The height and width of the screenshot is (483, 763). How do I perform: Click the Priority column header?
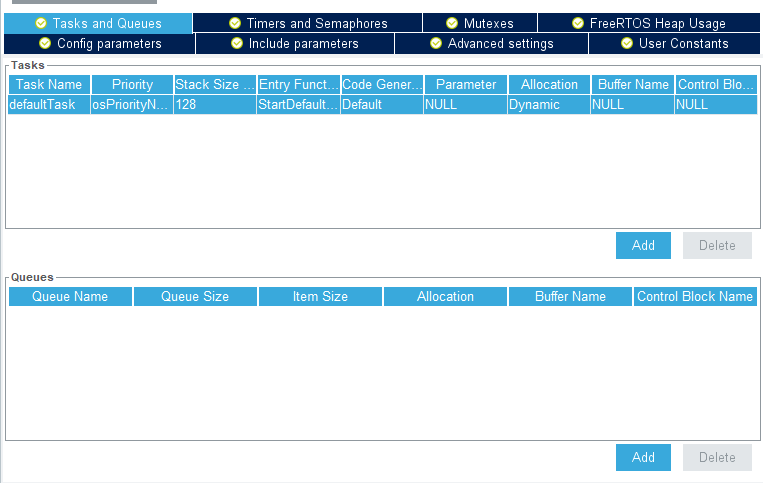click(x=132, y=85)
